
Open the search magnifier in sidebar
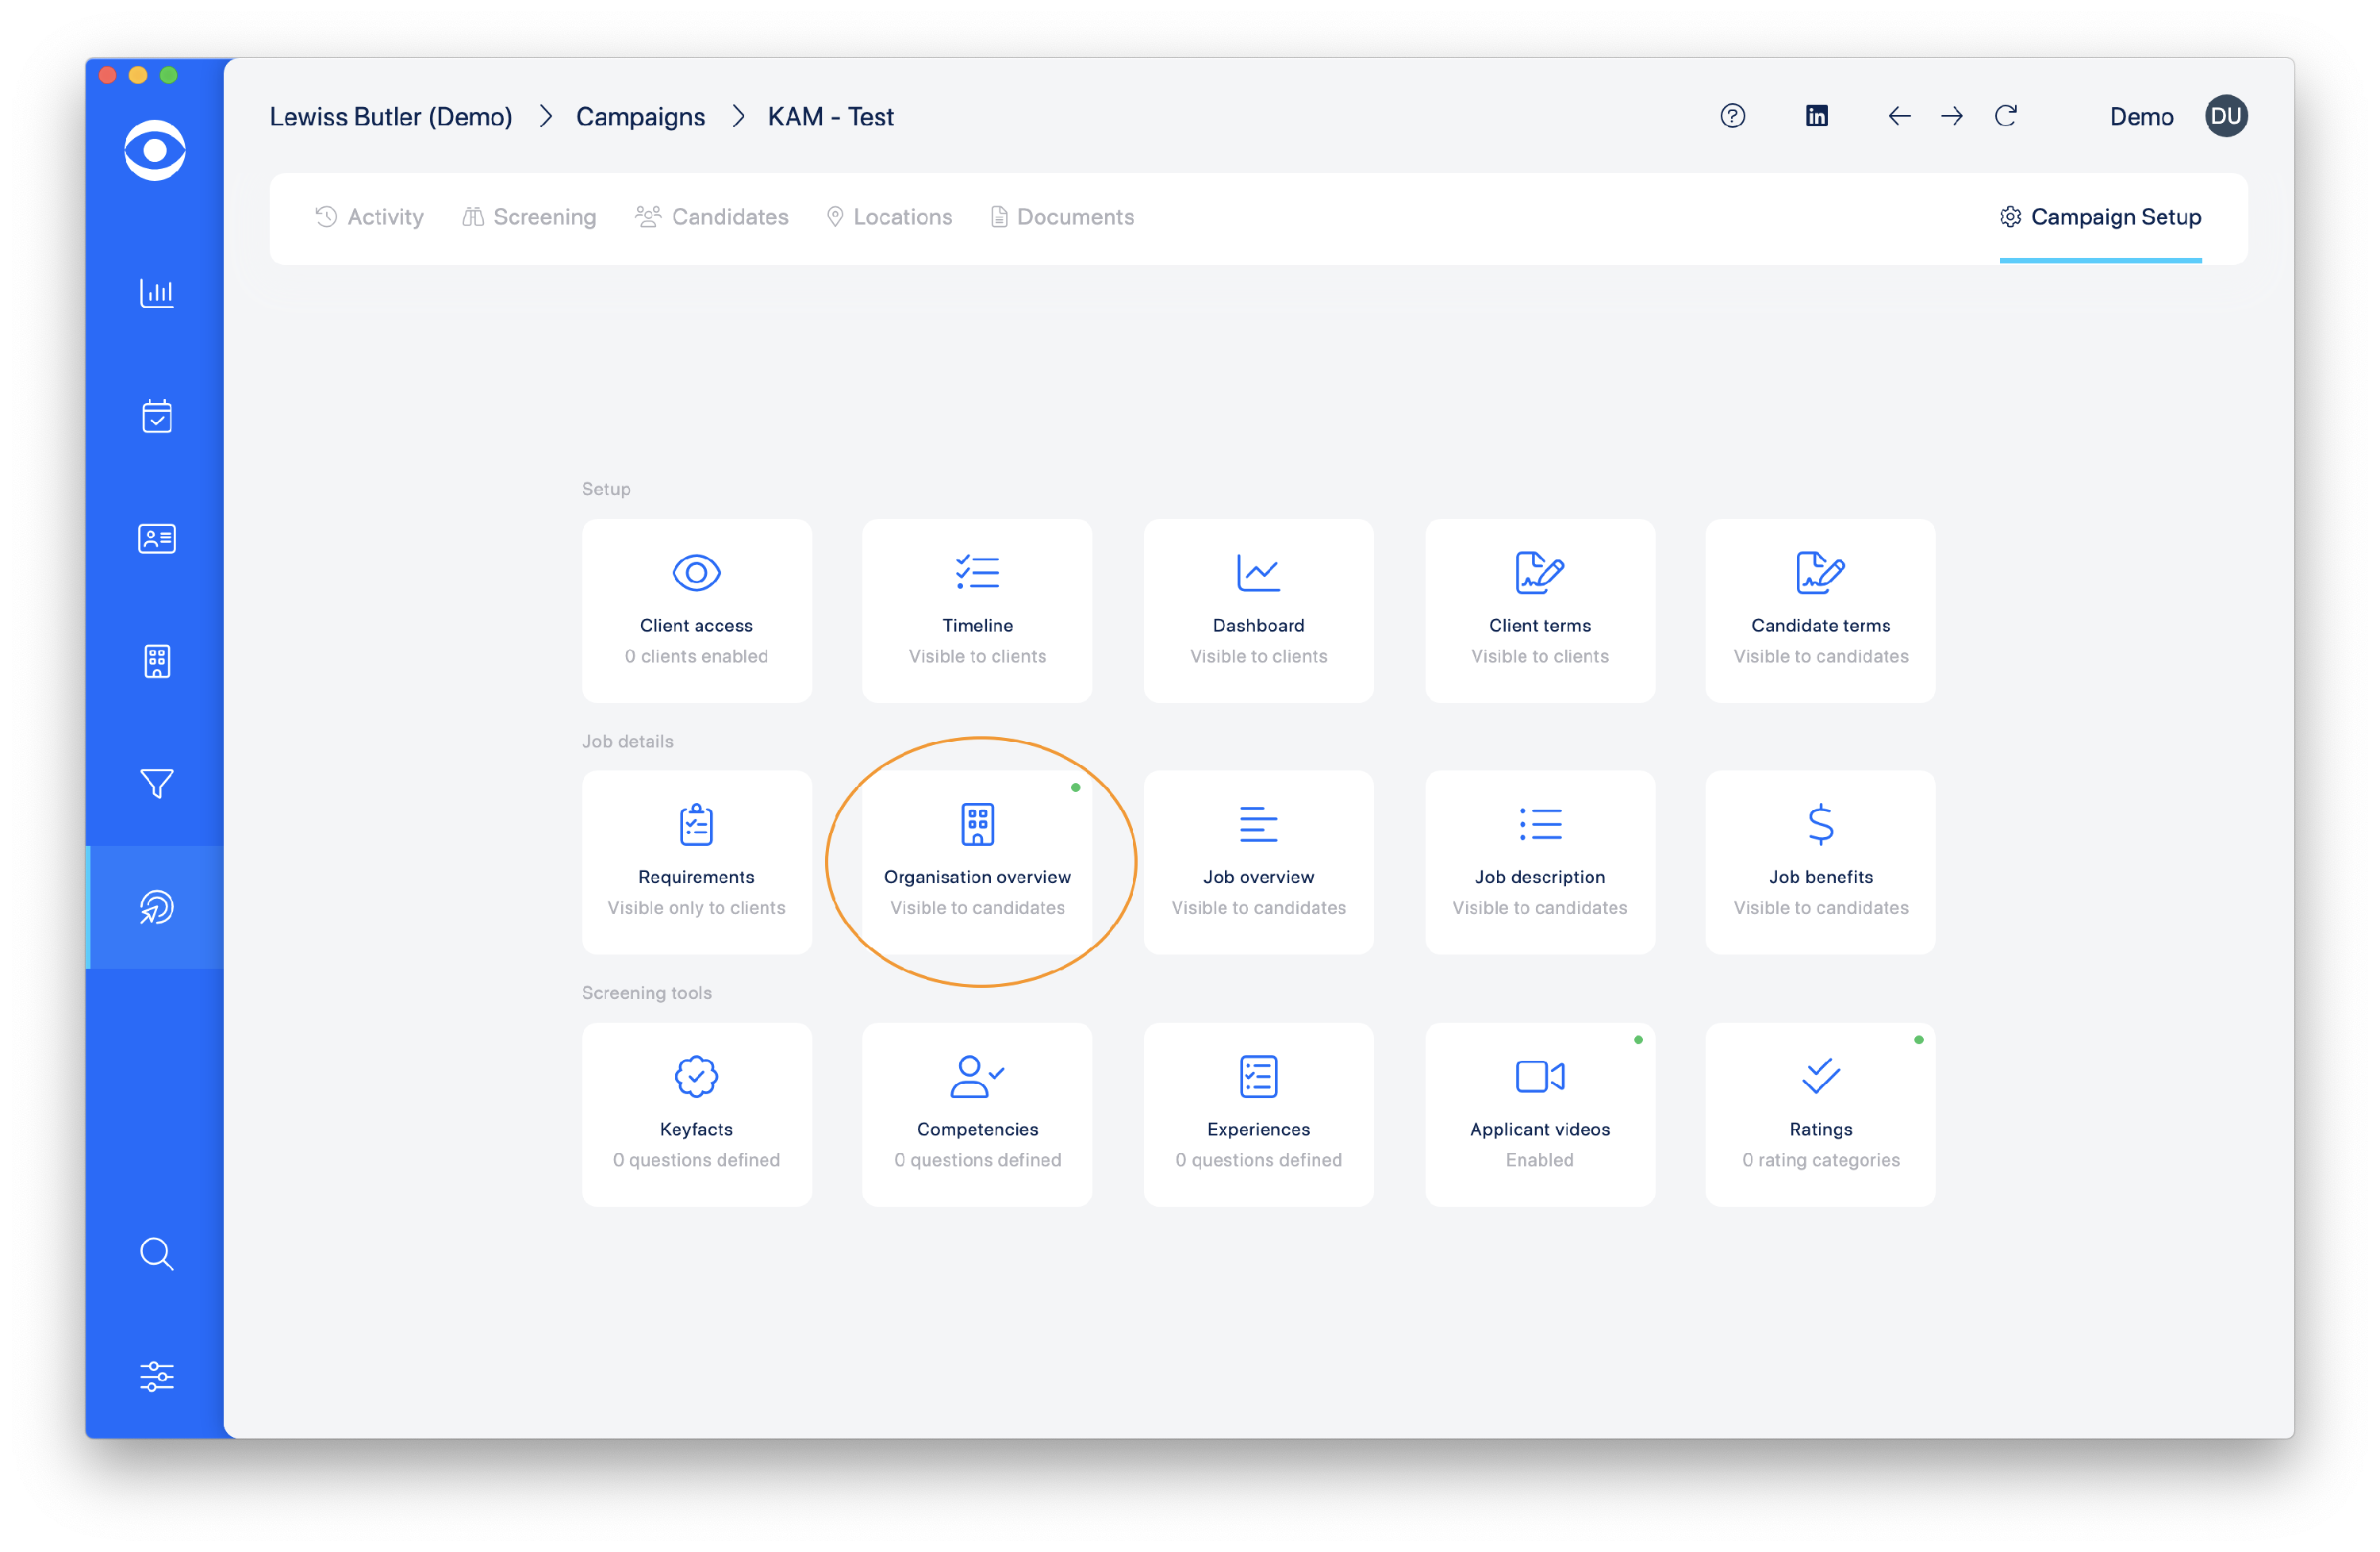pos(156,1253)
